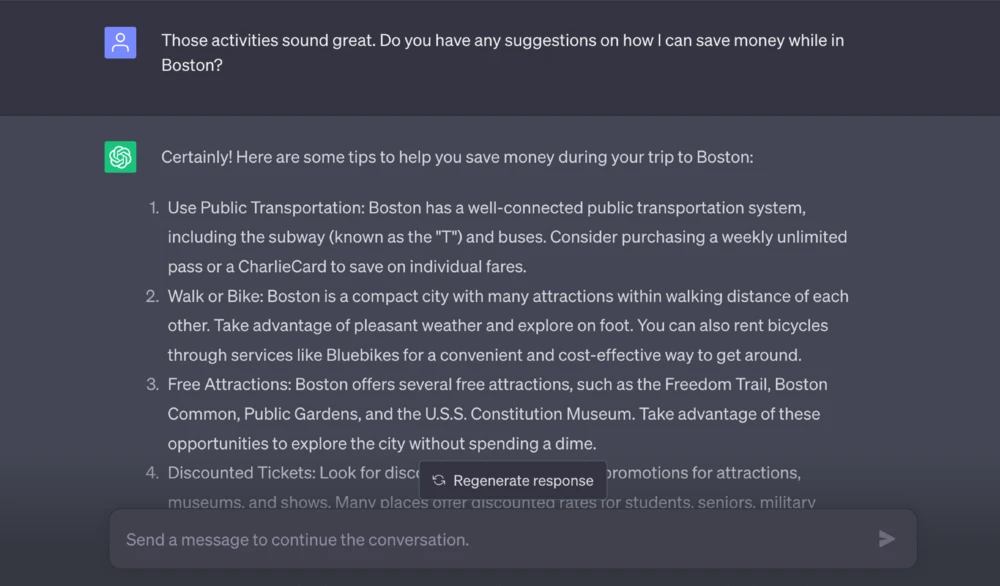Click the green ChatGPT logo icon

(120, 157)
